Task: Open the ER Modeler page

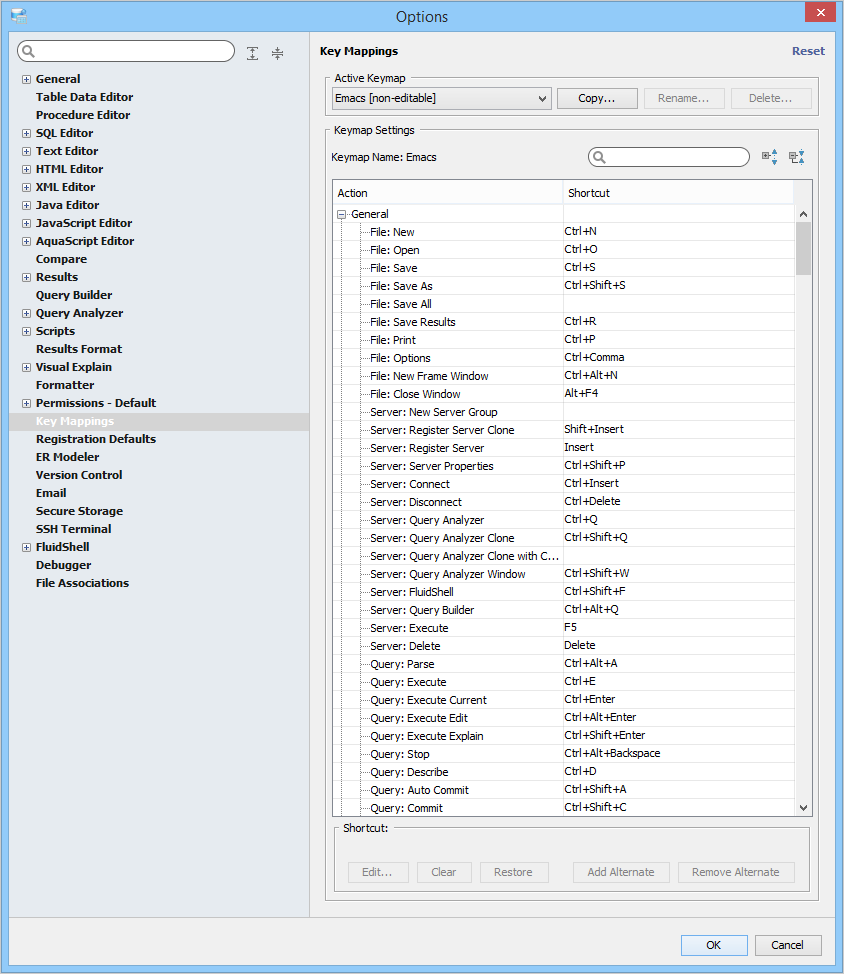Action: [68, 457]
